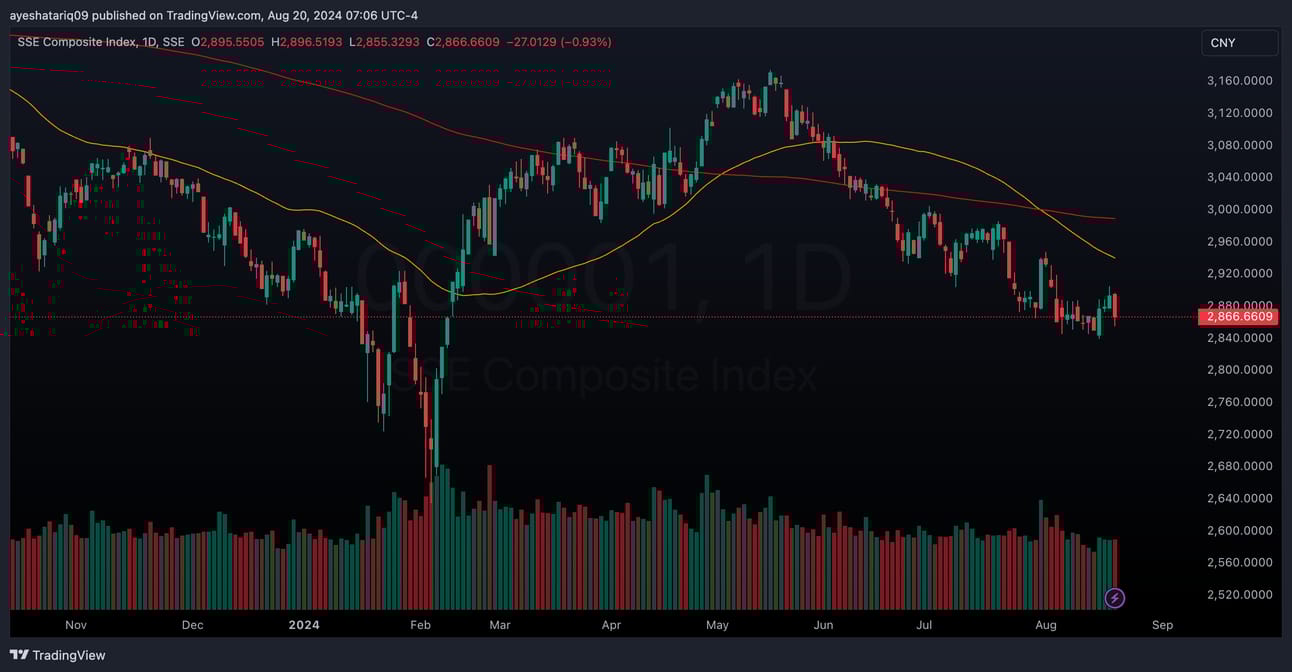This screenshot has height=672, width=1292.
Task: Click the 3,080.0000 price axis label
Action: tap(1239, 145)
